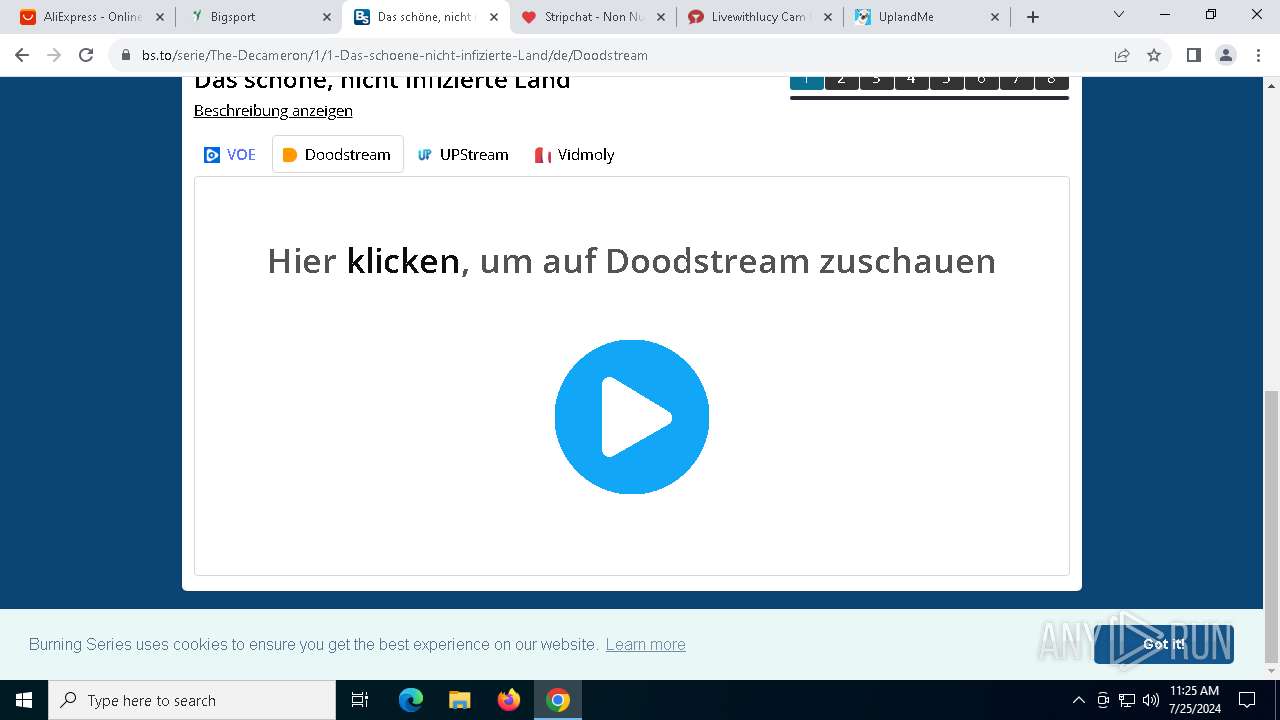Go to episode 3
This screenshot has height=720, width=1280.
(877, 81)
